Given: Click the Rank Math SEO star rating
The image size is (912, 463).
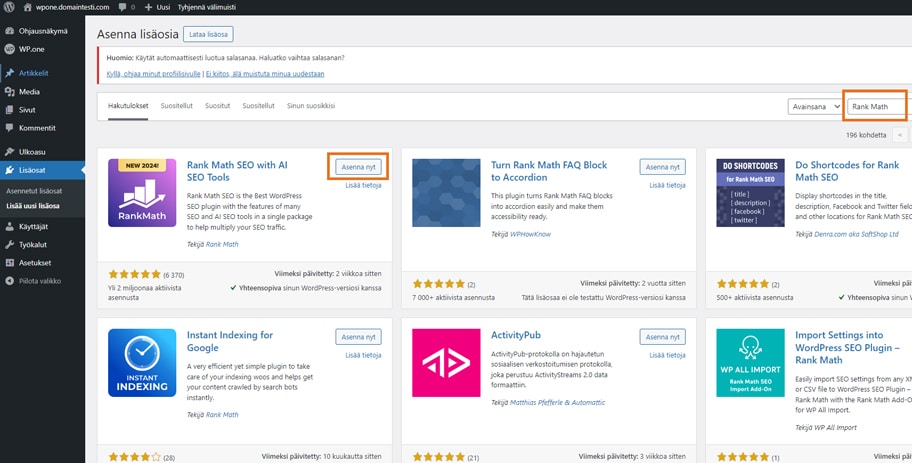Looking at the screenshot, I should 134,274.
